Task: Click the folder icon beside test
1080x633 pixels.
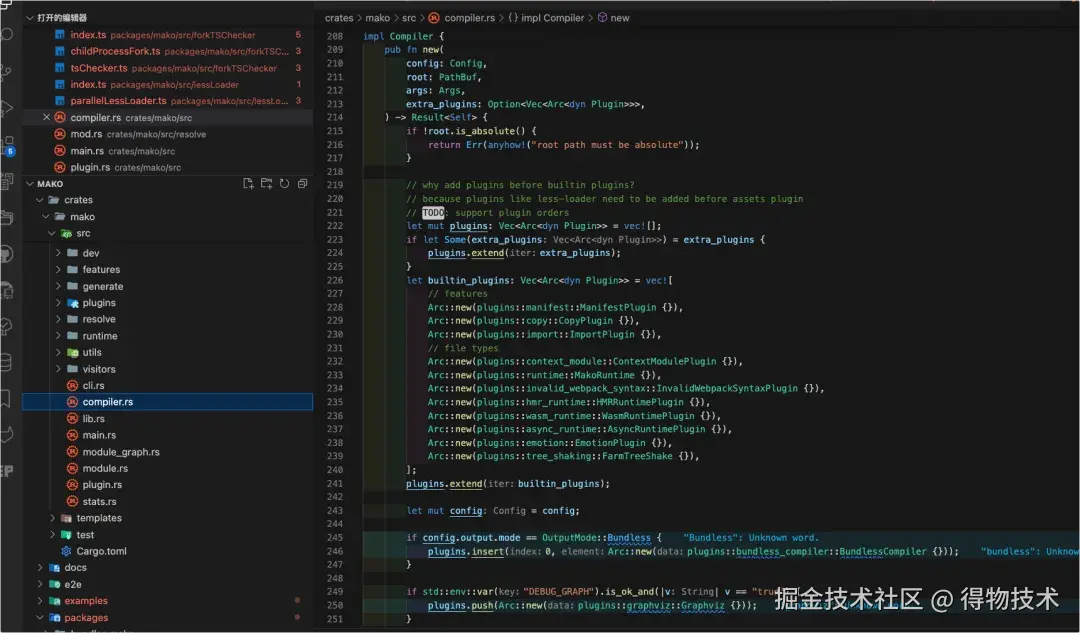Action: point(66,535)
